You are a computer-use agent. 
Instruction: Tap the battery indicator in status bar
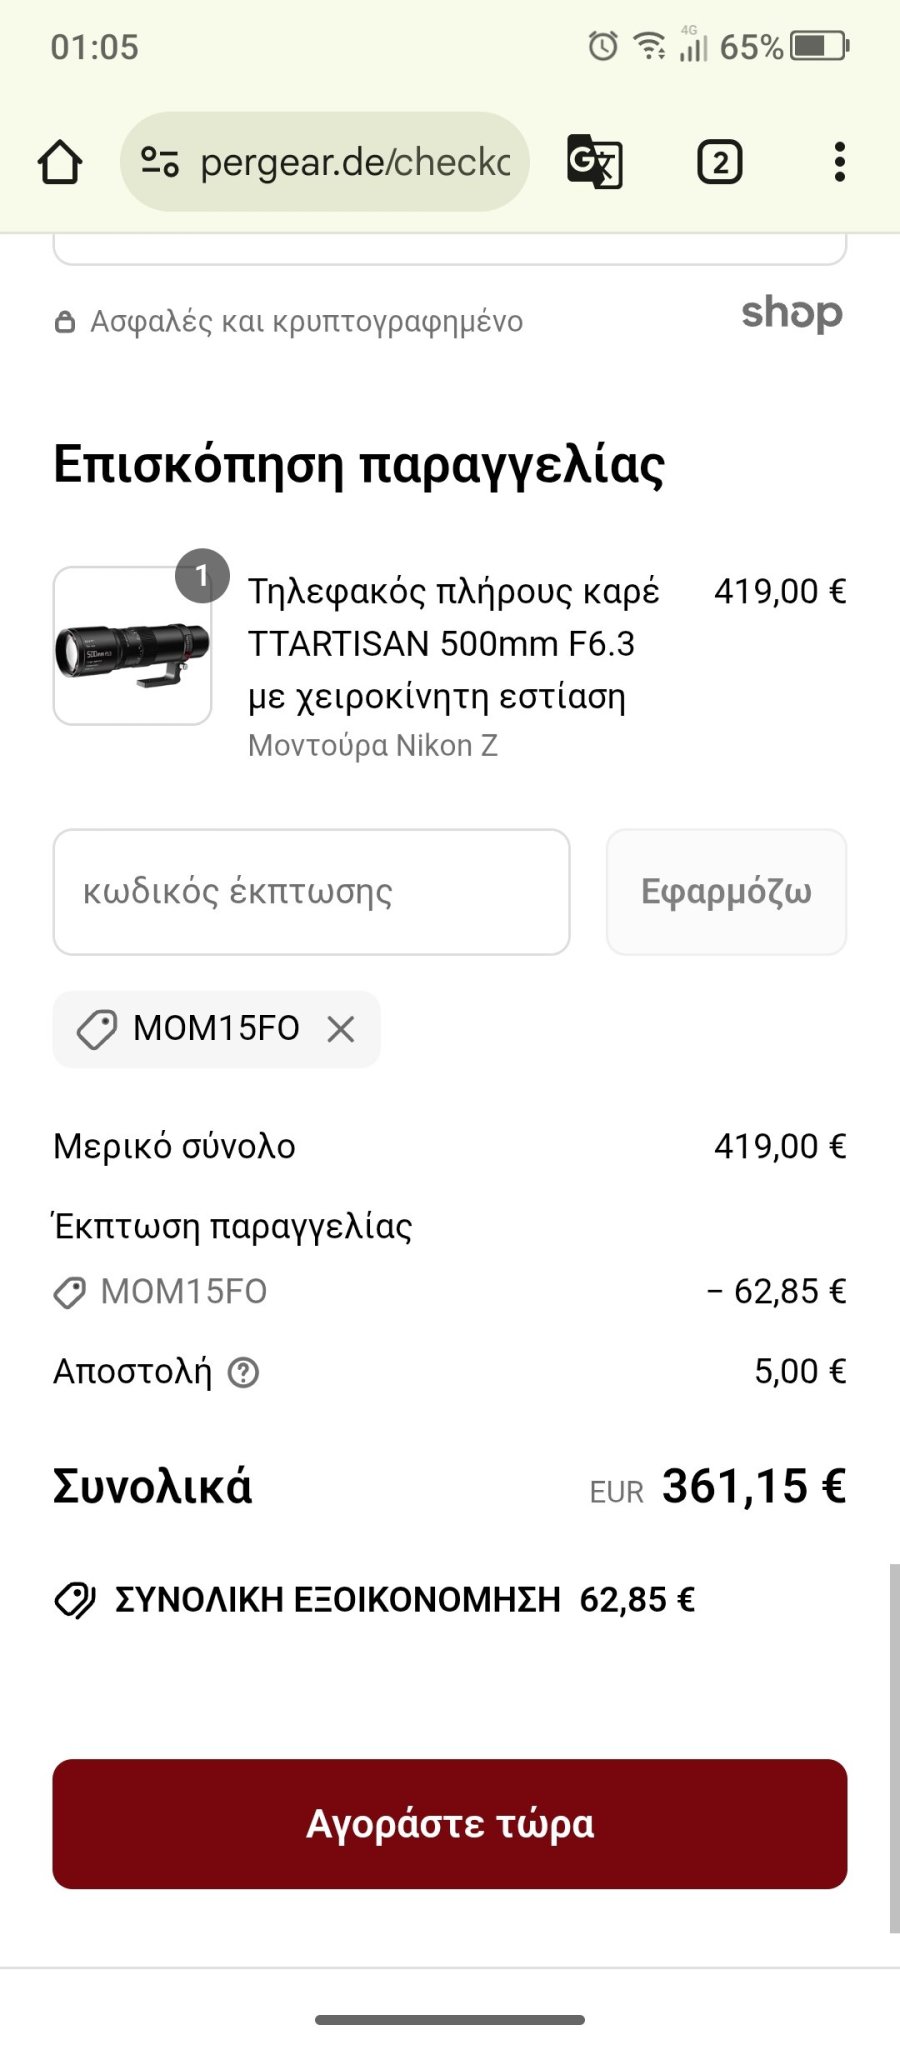819,46
